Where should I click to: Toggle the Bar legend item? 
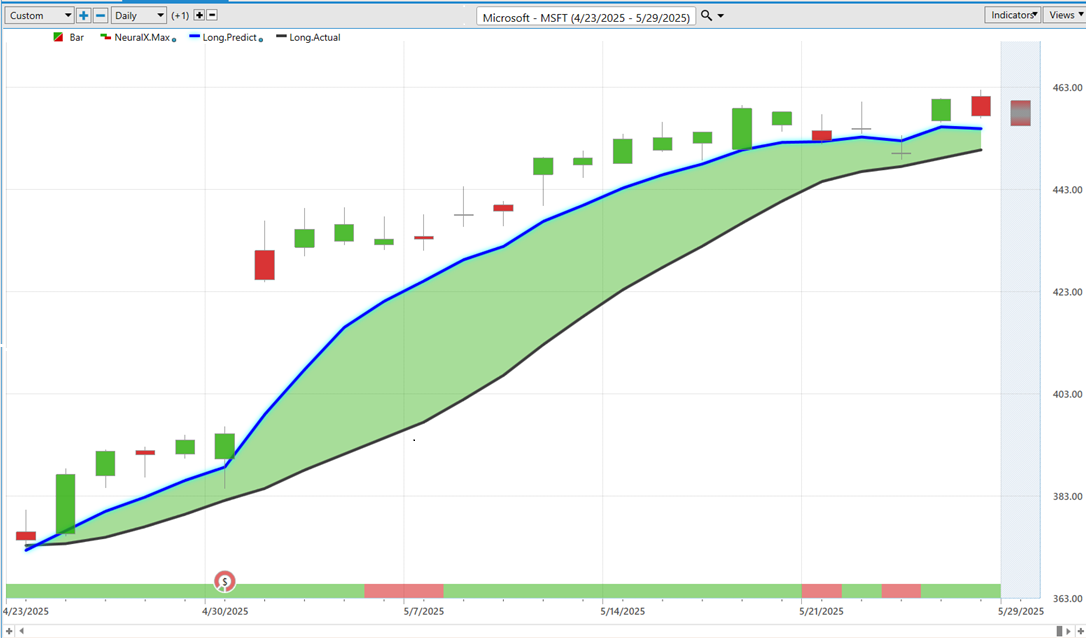[x=69, y=37]
